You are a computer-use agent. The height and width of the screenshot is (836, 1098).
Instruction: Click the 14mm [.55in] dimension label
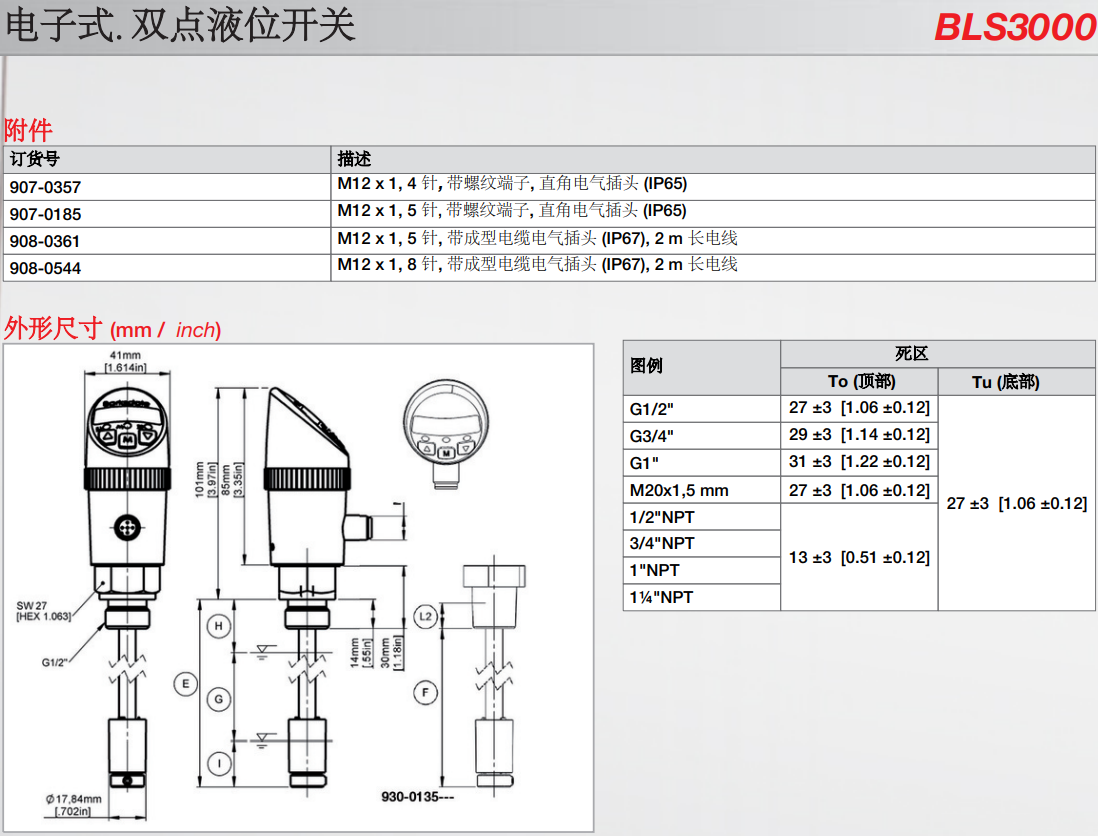click(359, 653)
